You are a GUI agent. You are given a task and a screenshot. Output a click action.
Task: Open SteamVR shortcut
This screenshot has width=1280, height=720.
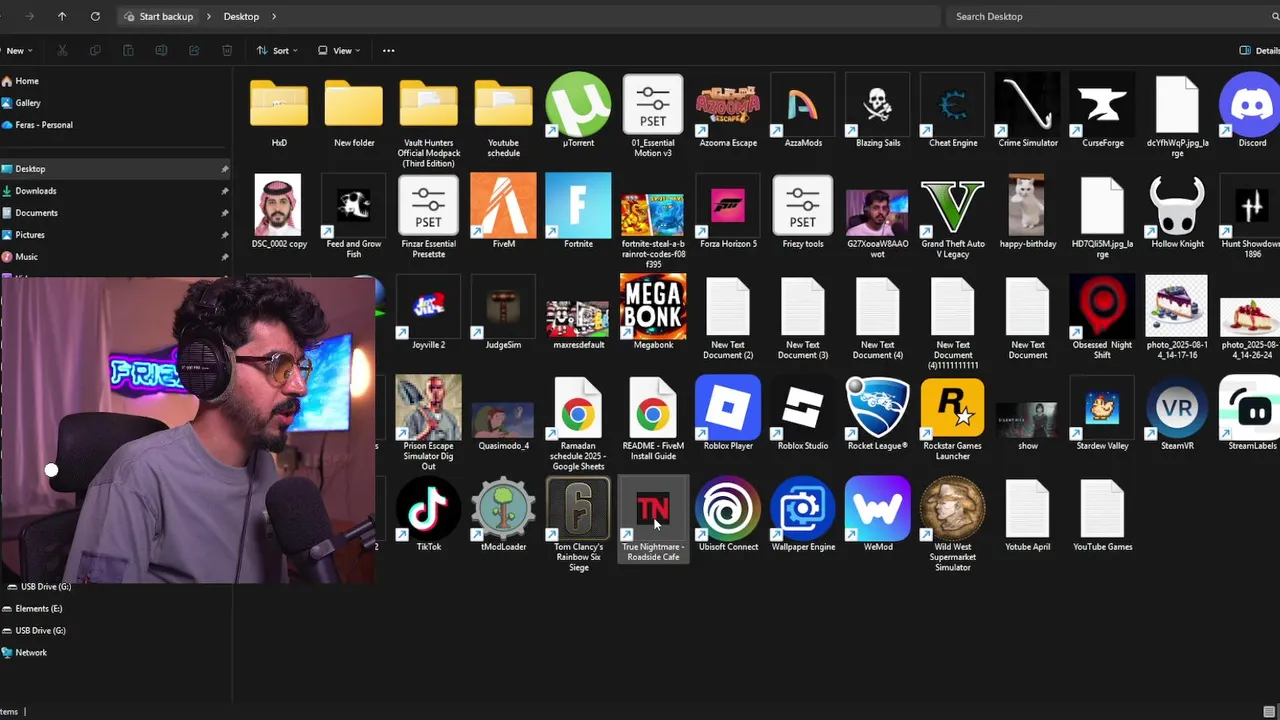point(1177,414)
